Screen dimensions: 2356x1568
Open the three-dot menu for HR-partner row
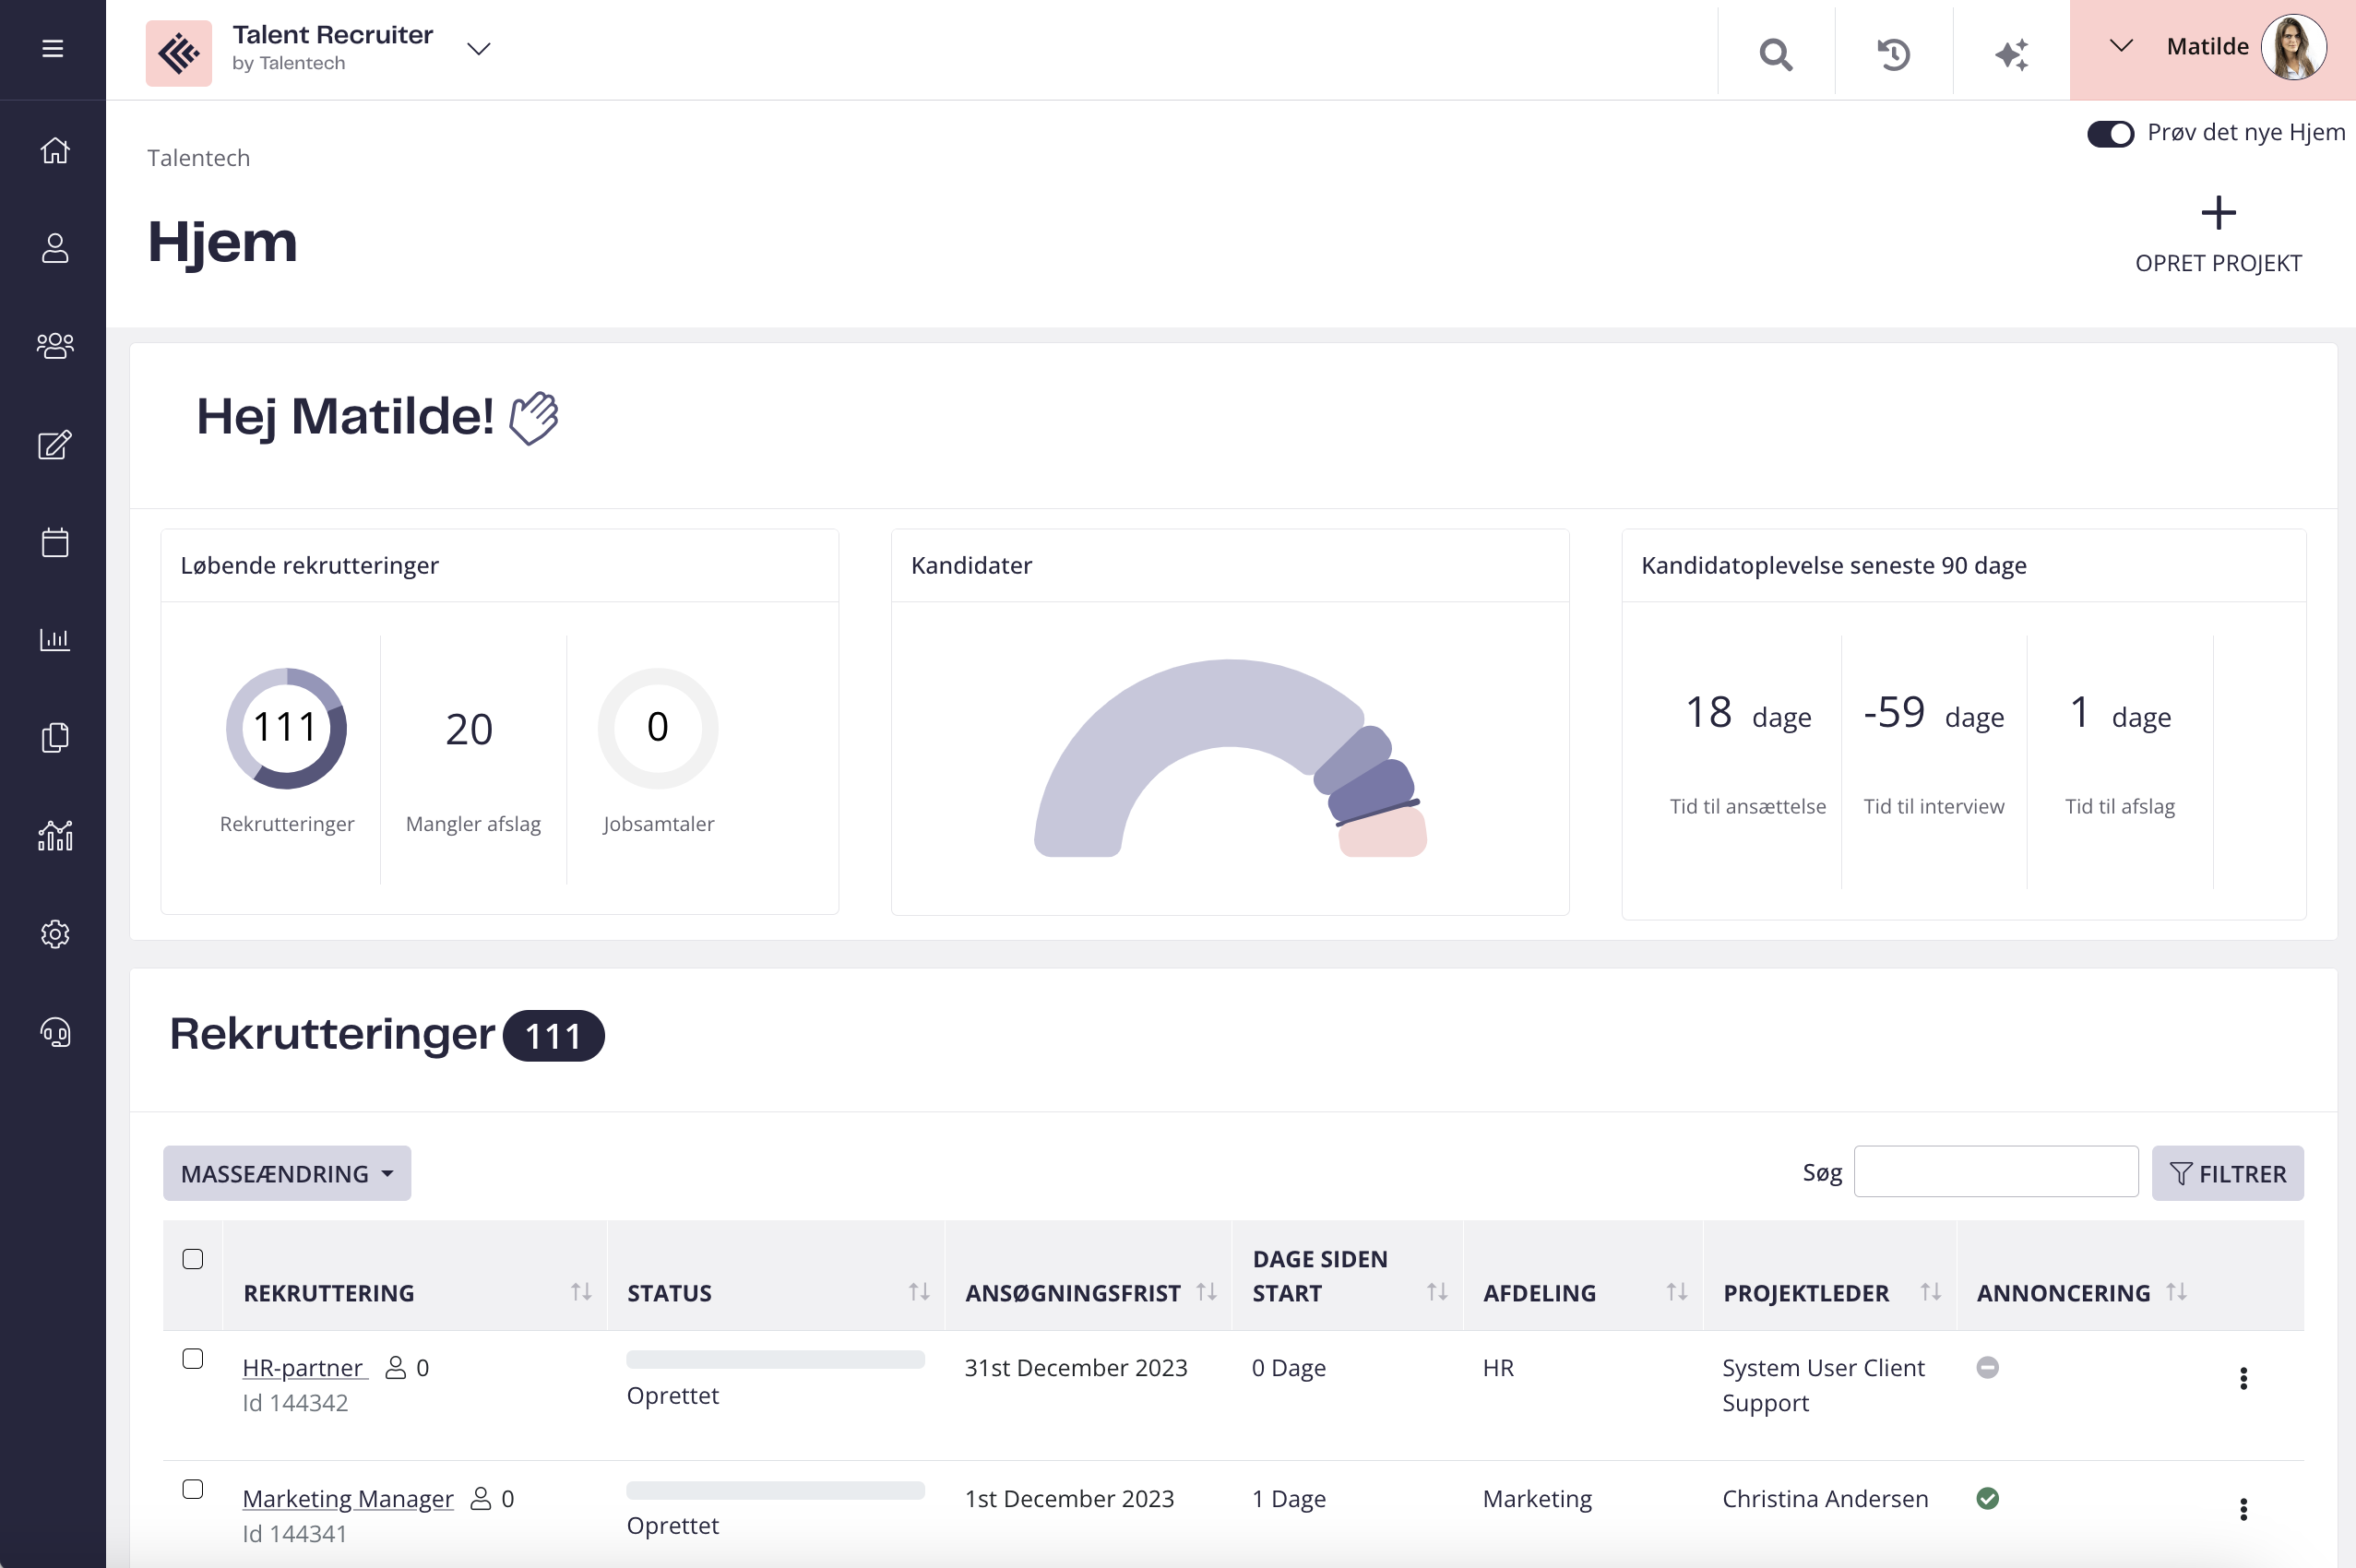pos(2243,1378)
